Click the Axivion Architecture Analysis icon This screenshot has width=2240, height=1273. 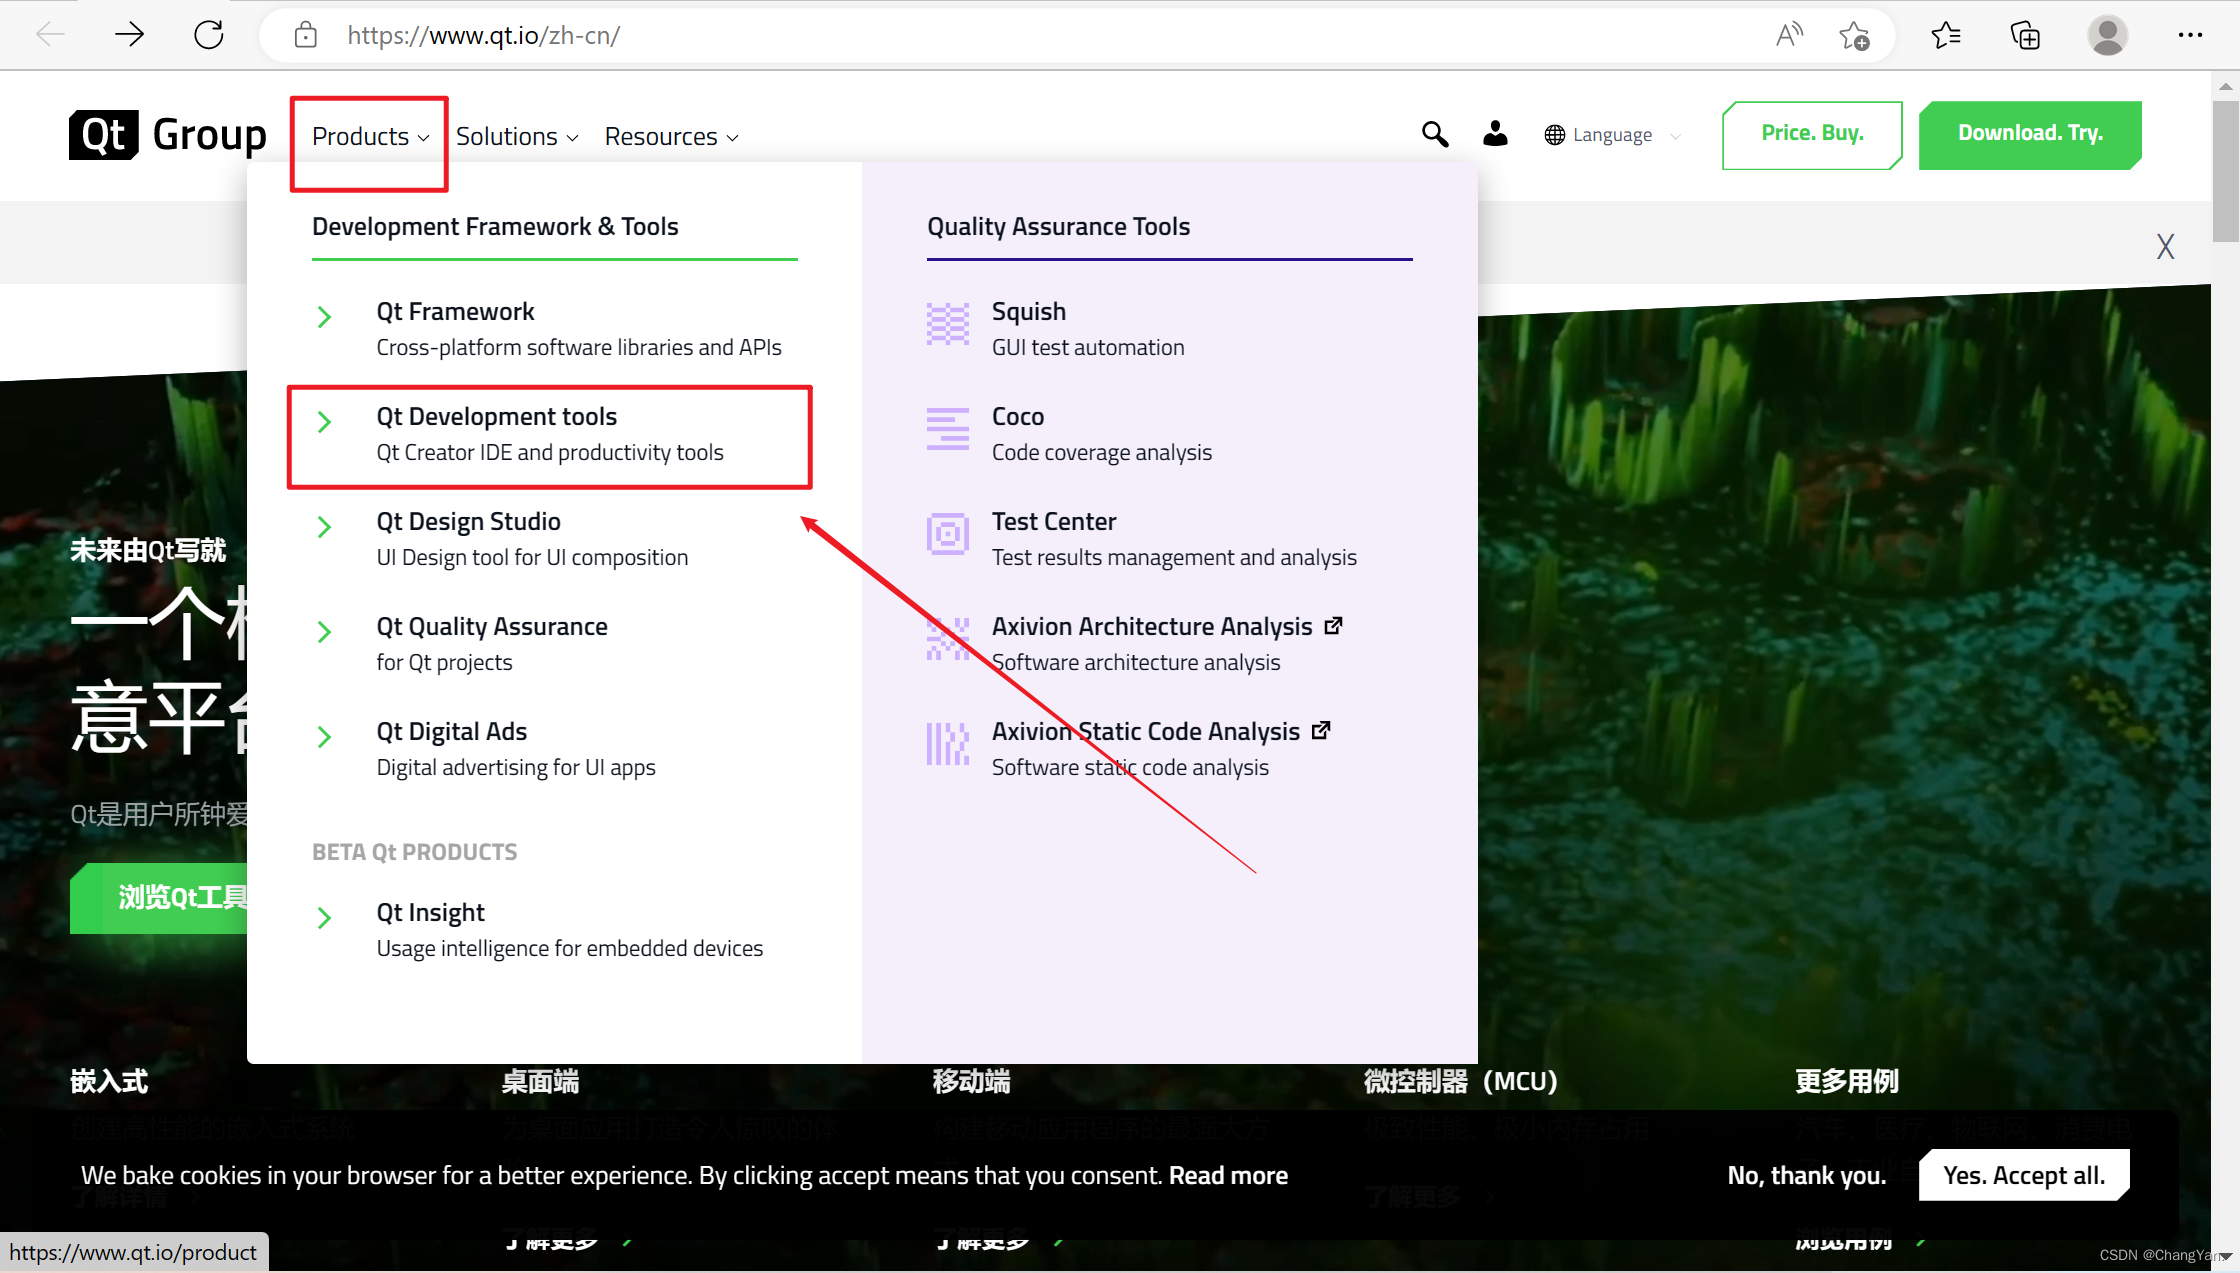(947, 639)
